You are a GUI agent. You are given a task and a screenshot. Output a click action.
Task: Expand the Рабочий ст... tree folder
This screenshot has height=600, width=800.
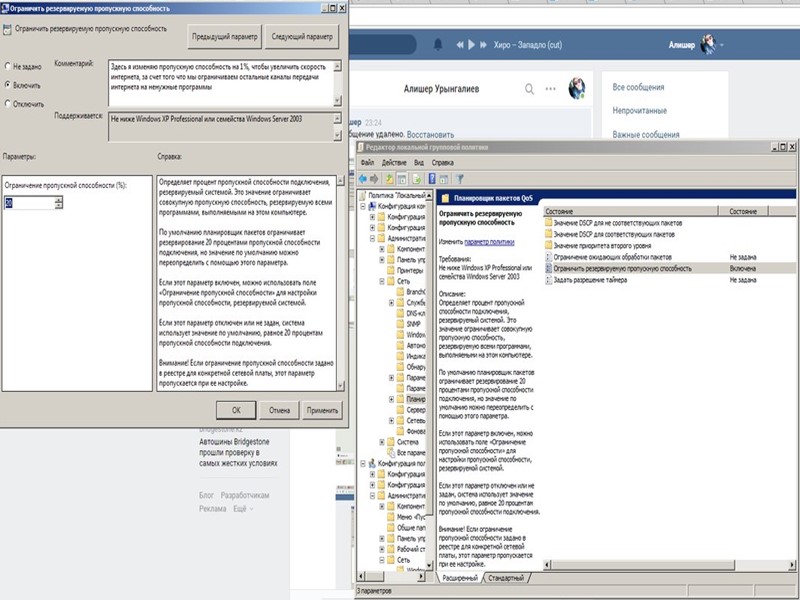click(x=382, y=549)
